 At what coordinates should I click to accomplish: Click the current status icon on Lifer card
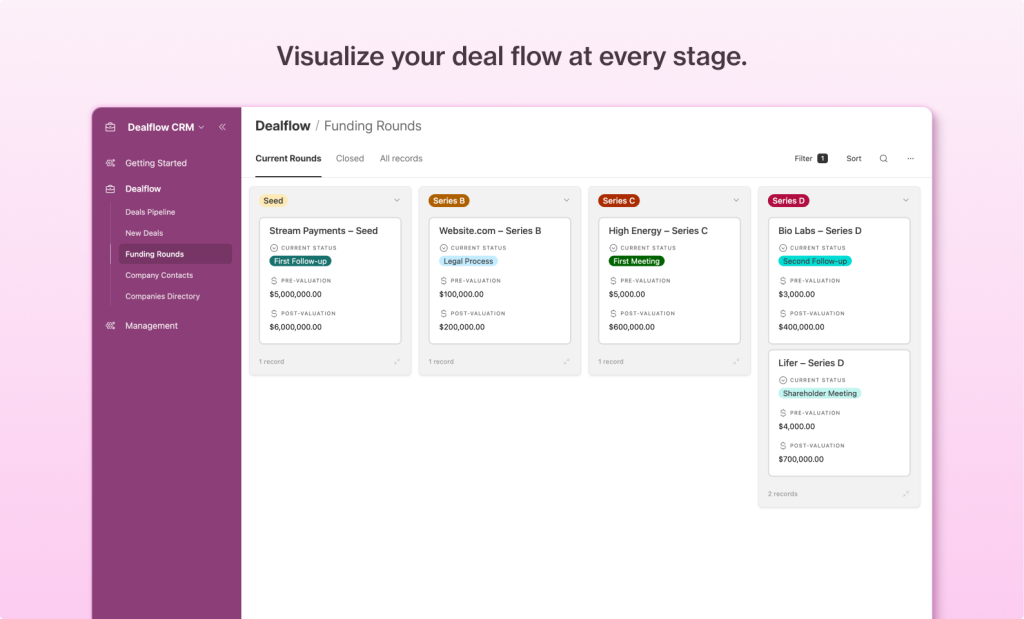tap(783, 380)
